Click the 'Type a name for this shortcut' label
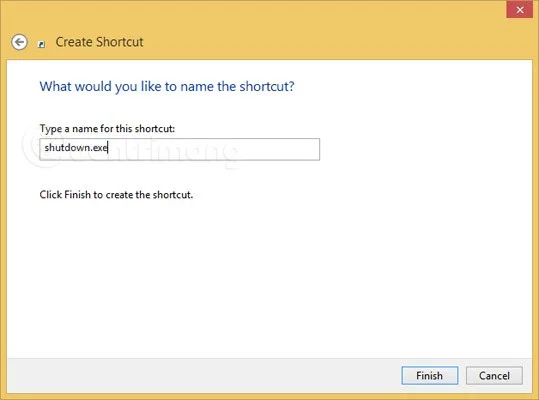Image resolution: width=539 pixels, height=400 pixels. click(107, 129)
